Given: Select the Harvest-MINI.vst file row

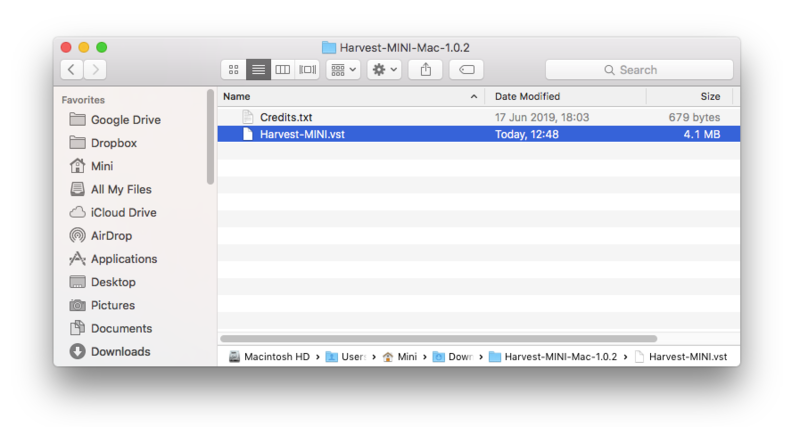Looking at the screenshot, I should [x=479, y=134].
